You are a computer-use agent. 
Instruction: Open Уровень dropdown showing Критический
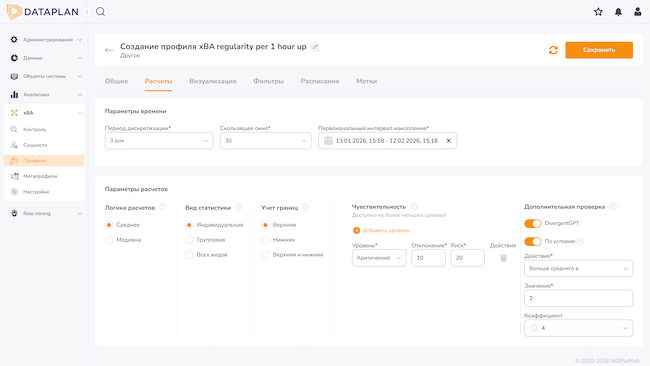coord(379,258)
